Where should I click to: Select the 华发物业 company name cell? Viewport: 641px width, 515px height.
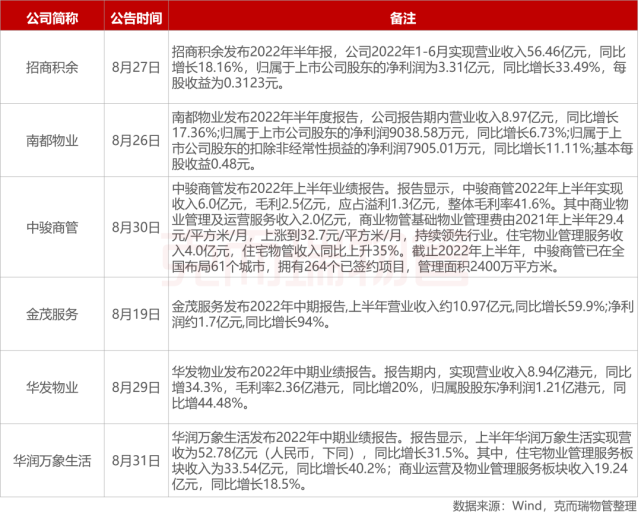pyautogui.click(x=52, y=387)
